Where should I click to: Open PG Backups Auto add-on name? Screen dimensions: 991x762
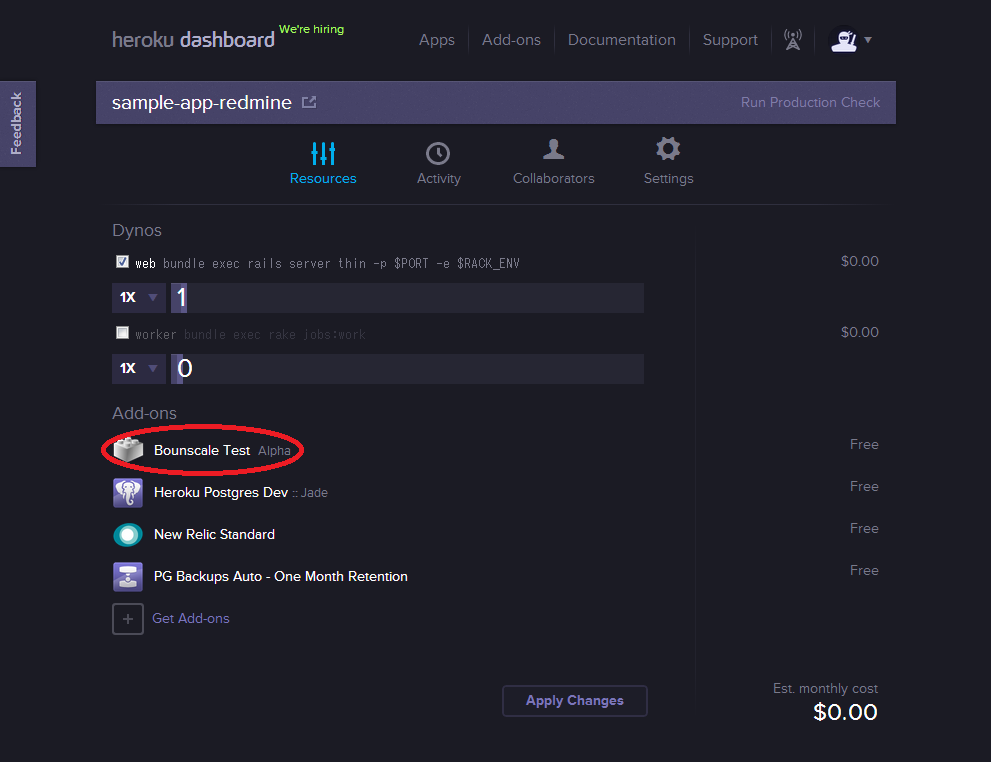(x=281, y=576)
